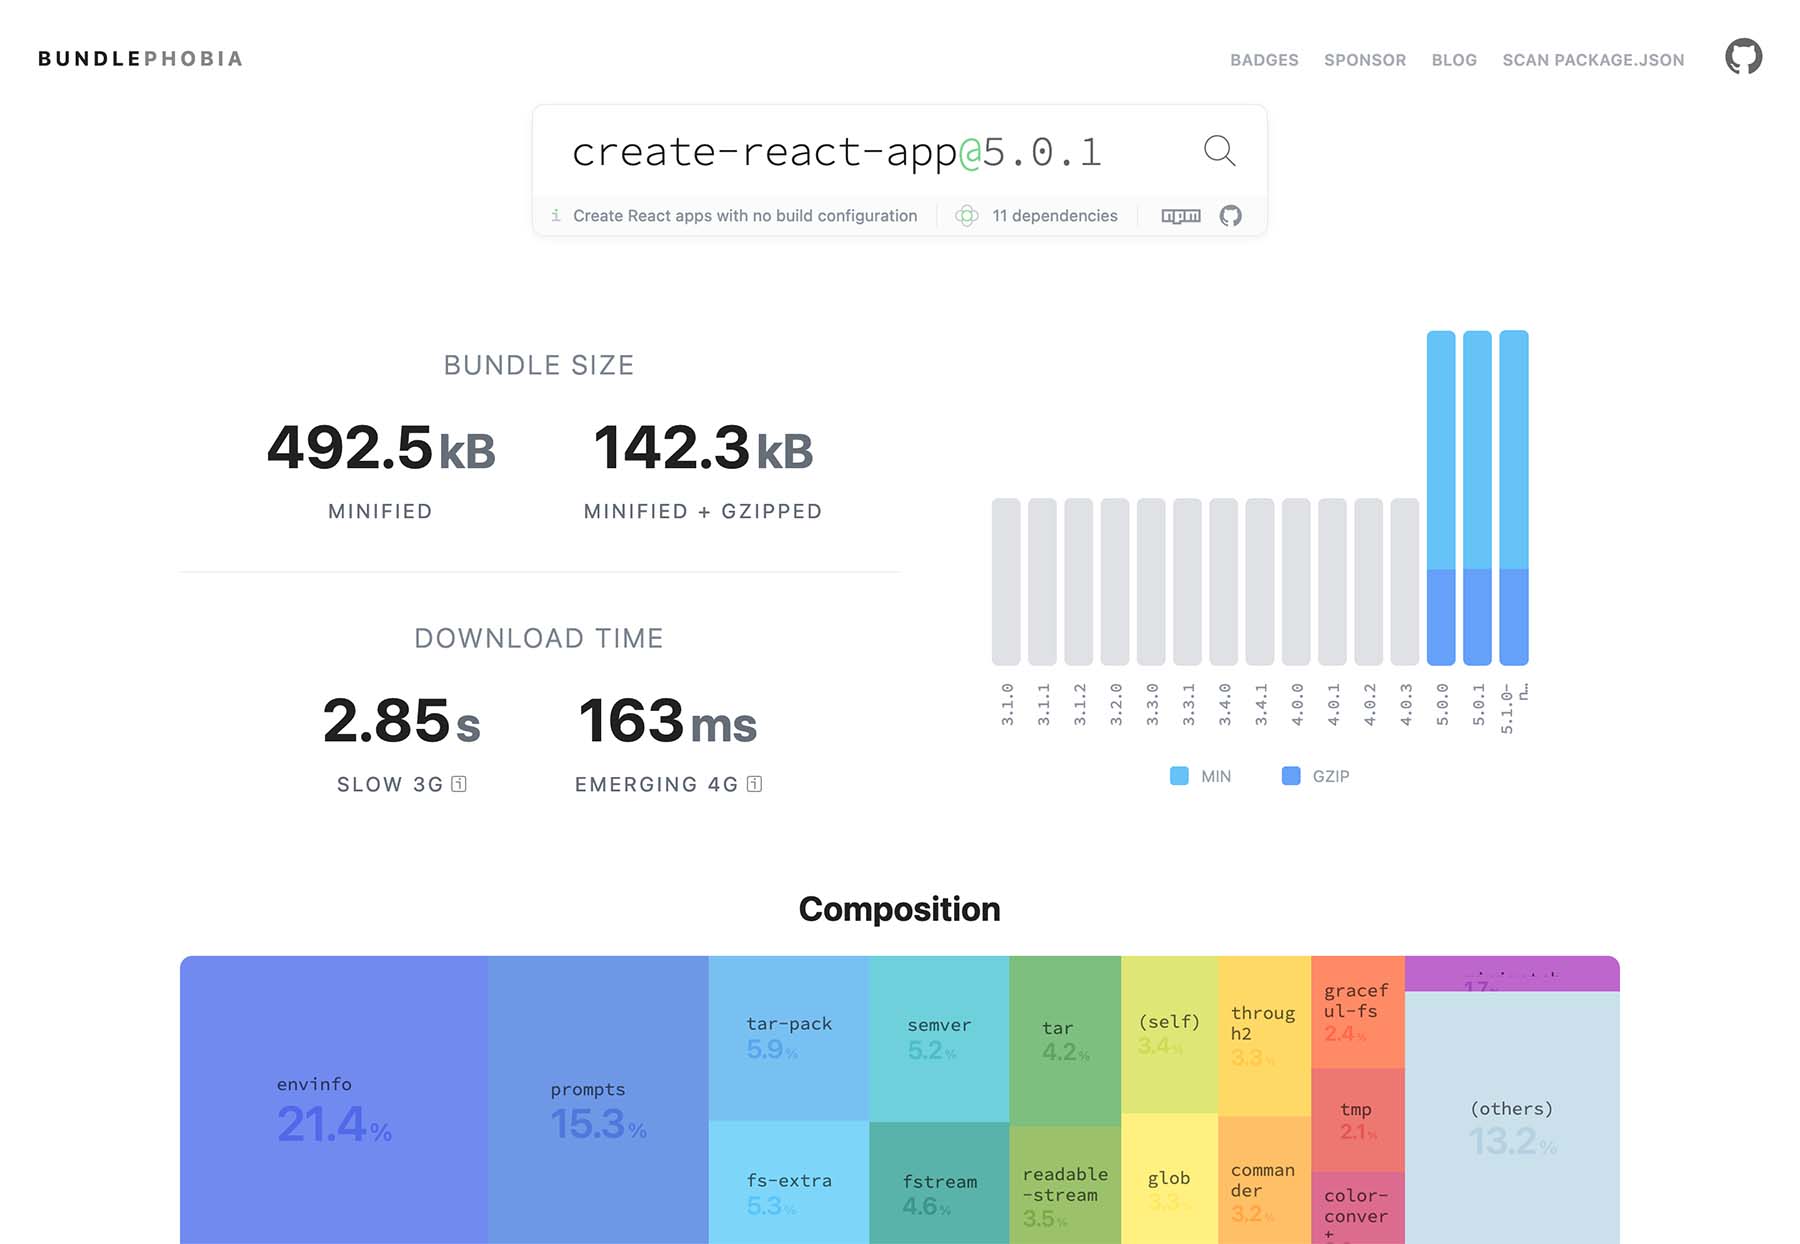Click the dependencies atom icon
The image size is (1800, 1244).
point(967,216)
